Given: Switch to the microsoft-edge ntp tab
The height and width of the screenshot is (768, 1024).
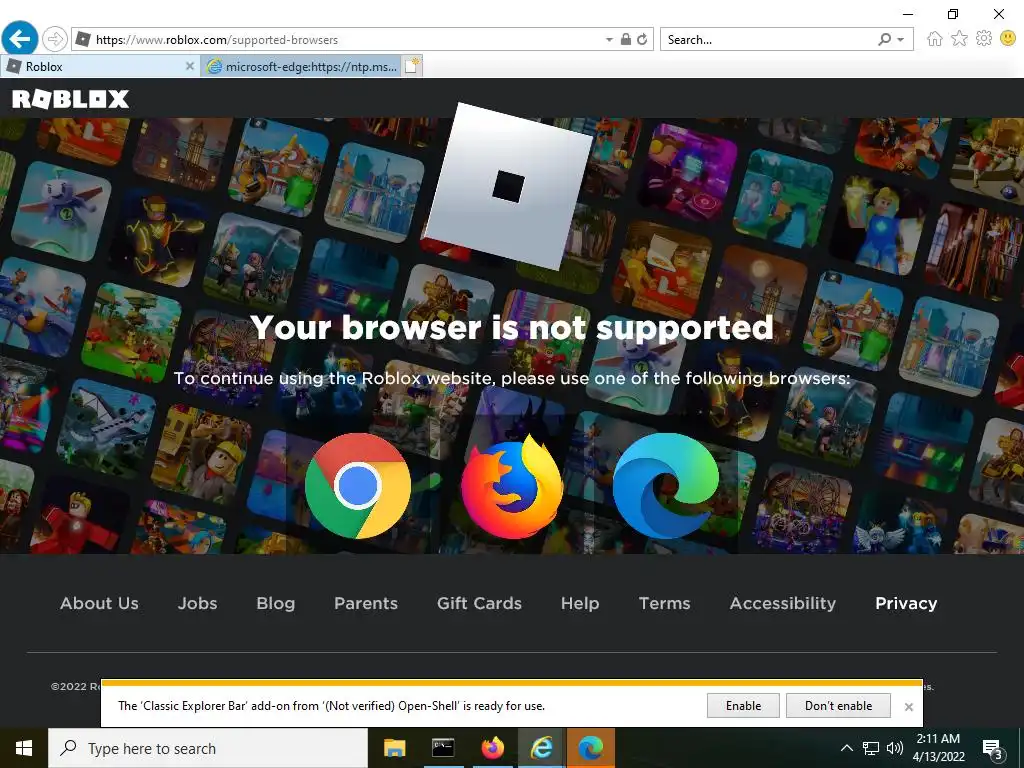Looking at the screenshot, I should pyautogui.click(x=301, y=66).
